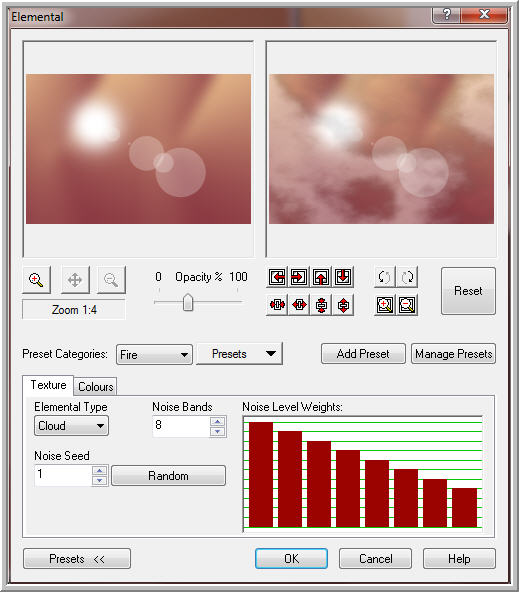Click the move texture right arrow icon

pos(299,278)
